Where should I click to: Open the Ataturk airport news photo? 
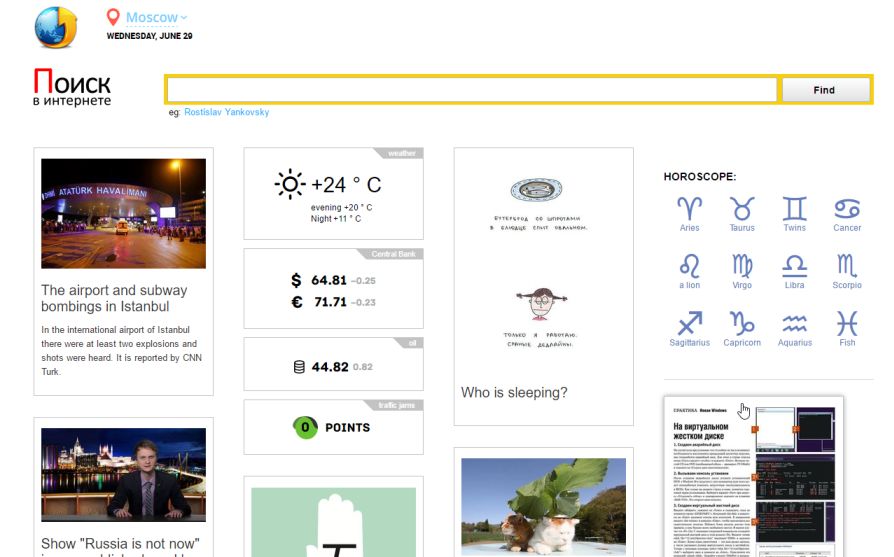pos(123,213)
